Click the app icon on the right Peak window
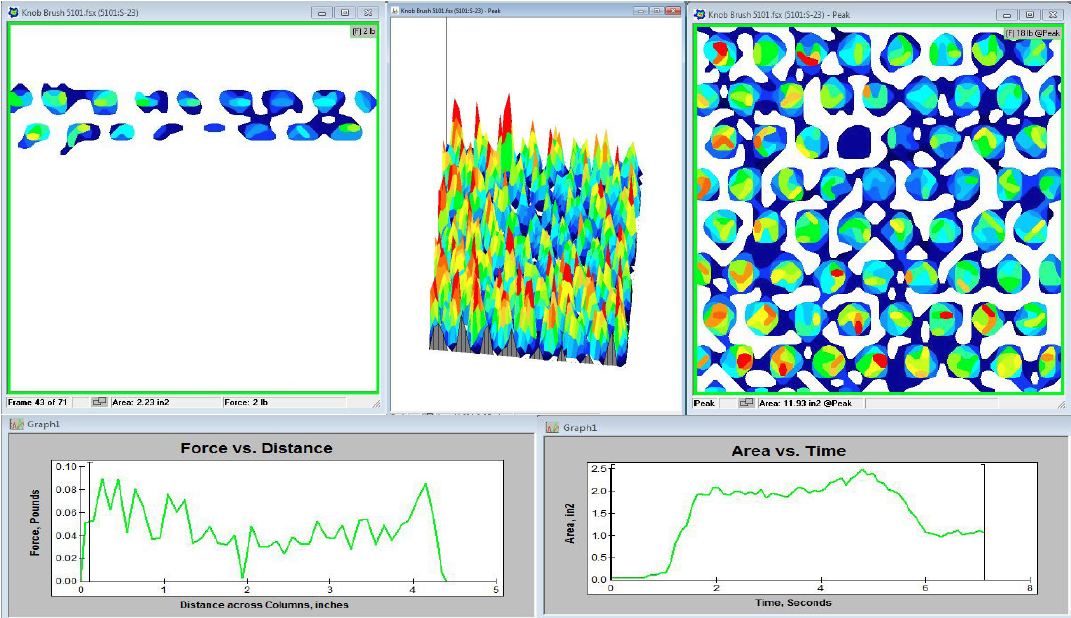1071x618 pixels. coord(697,15)
